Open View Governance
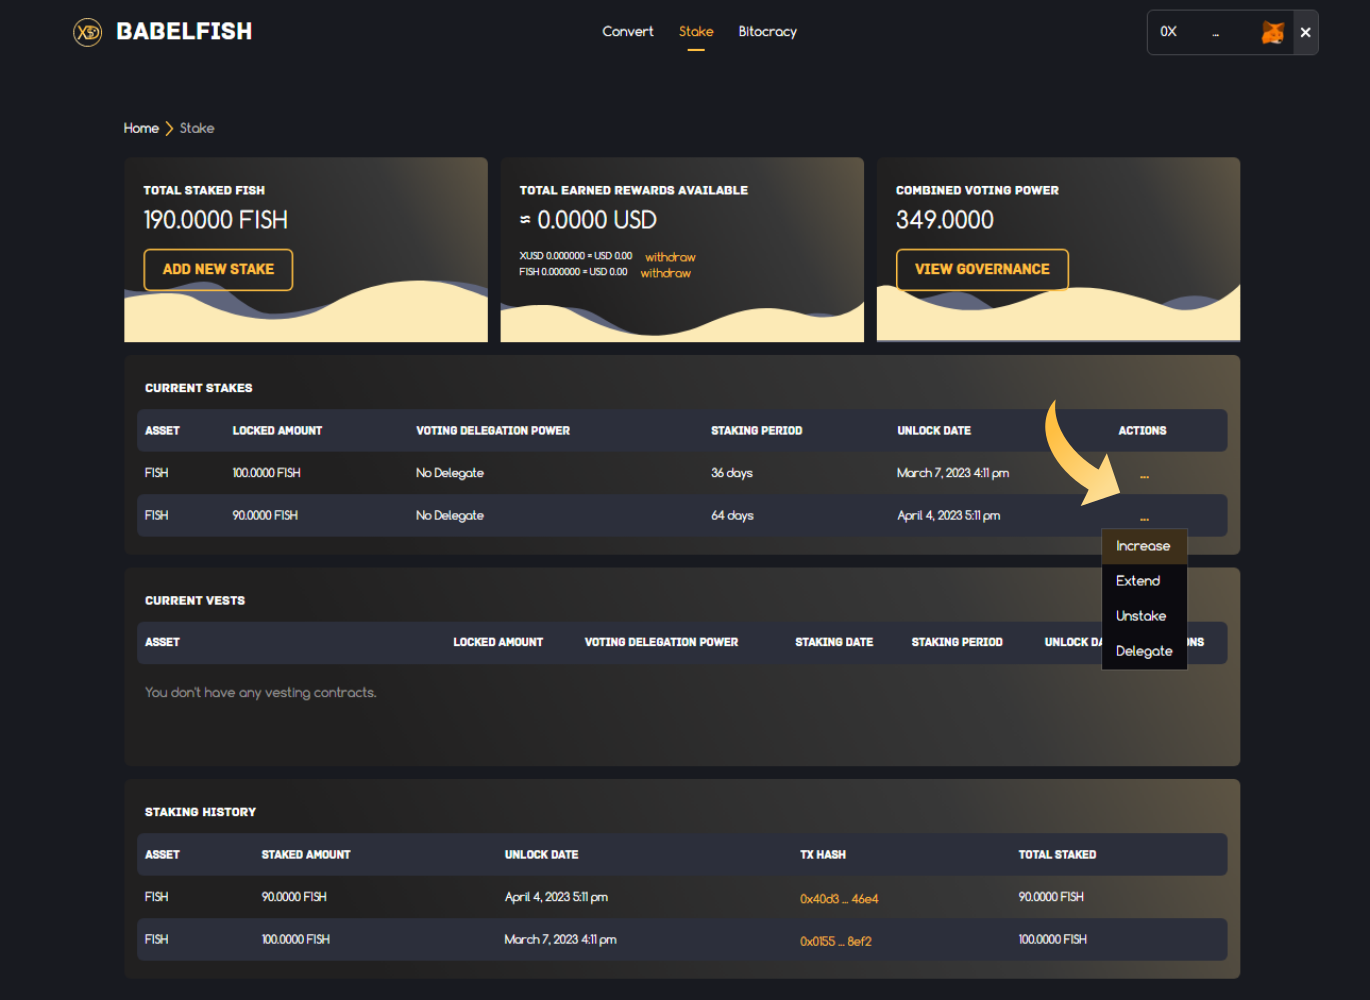Image resolution: width=1370 pixels, height=1000 pixels. point(982,270)
